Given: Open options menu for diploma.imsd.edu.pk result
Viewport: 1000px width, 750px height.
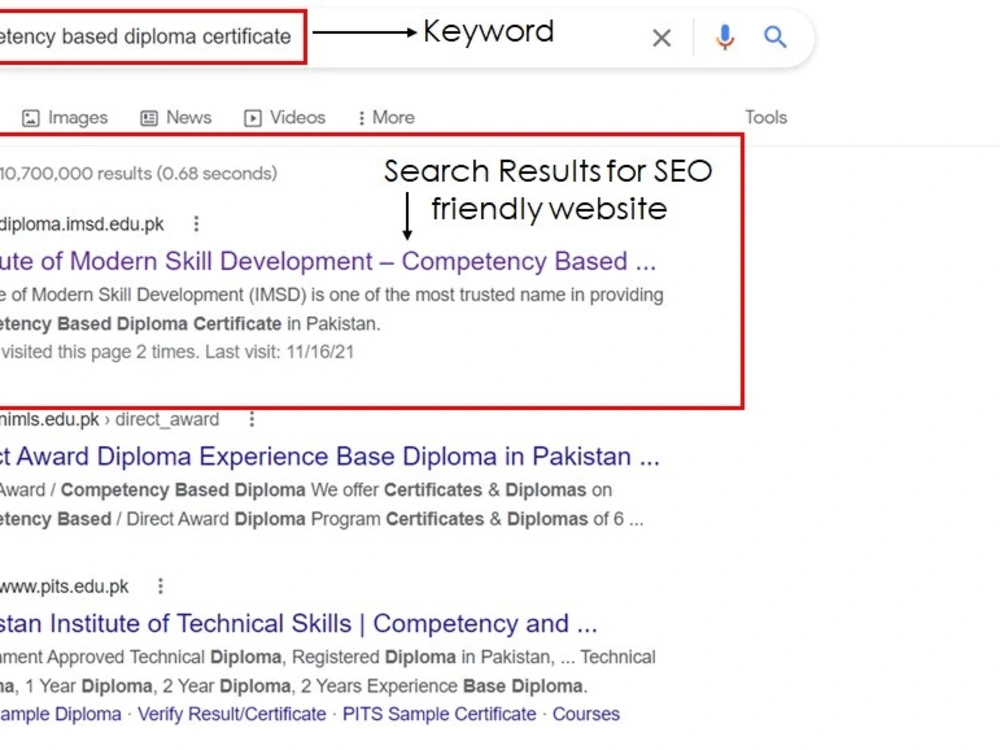Looking at the screenshot, I should (x=196, y=224).
